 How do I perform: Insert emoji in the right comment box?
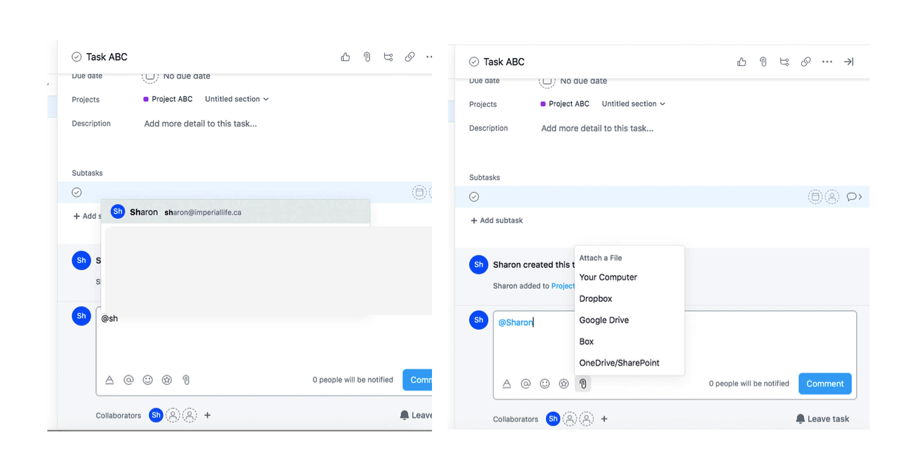click(545, 384)
